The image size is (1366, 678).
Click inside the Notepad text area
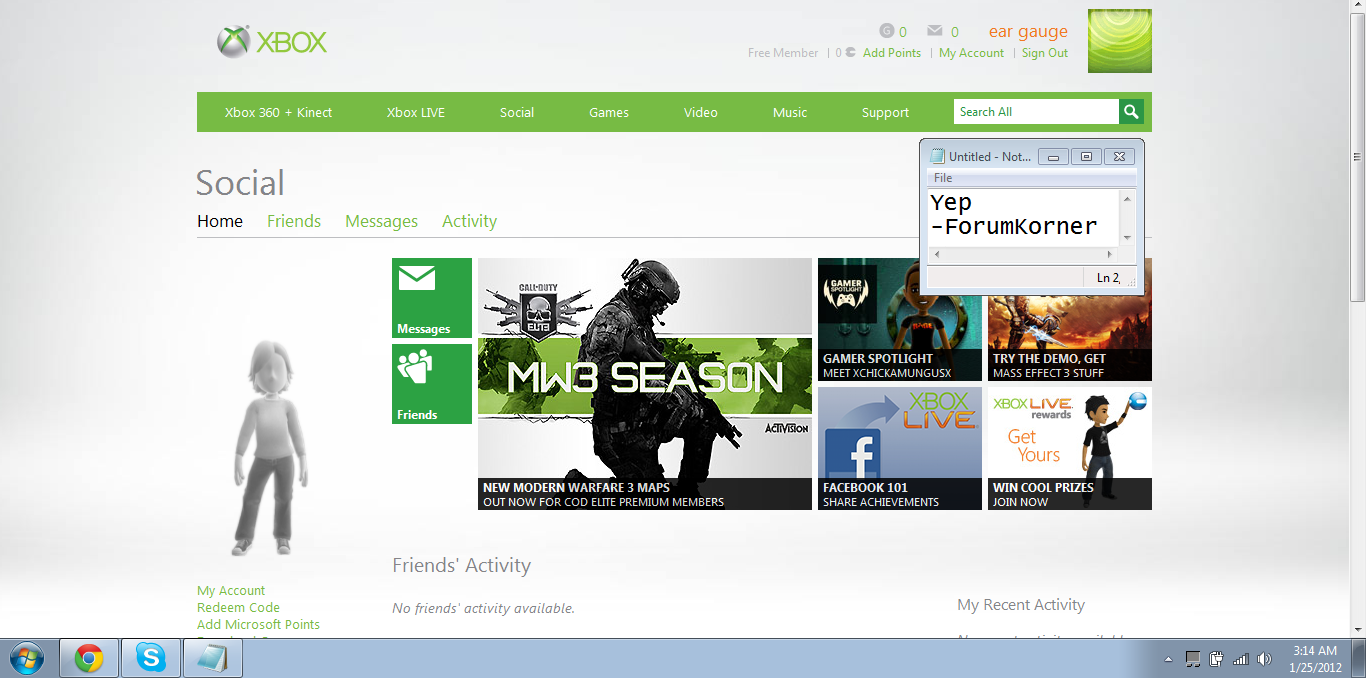click(1023, 216)
